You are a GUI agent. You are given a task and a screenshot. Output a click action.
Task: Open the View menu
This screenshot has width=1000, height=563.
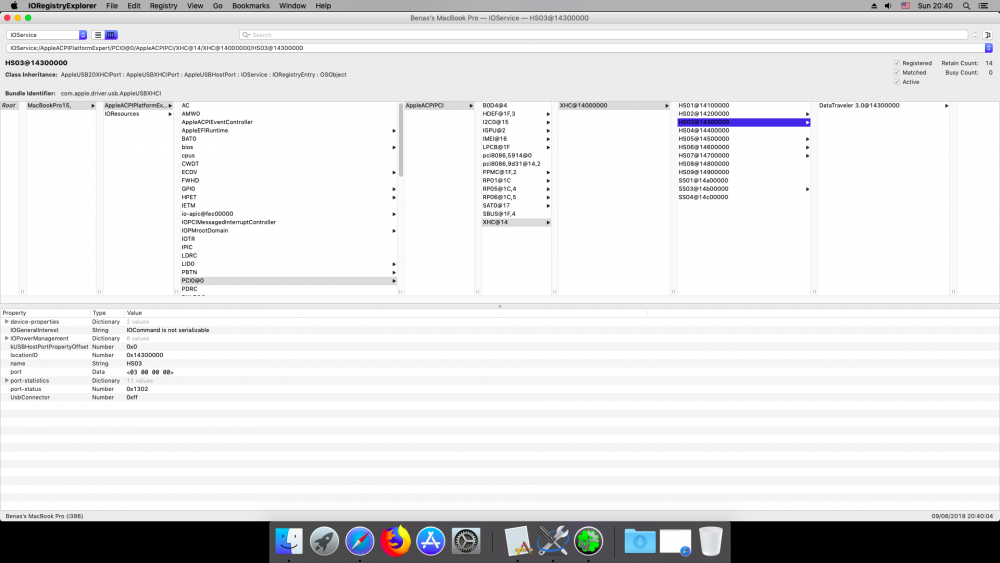pyautogui.click(x=195, y=6)
